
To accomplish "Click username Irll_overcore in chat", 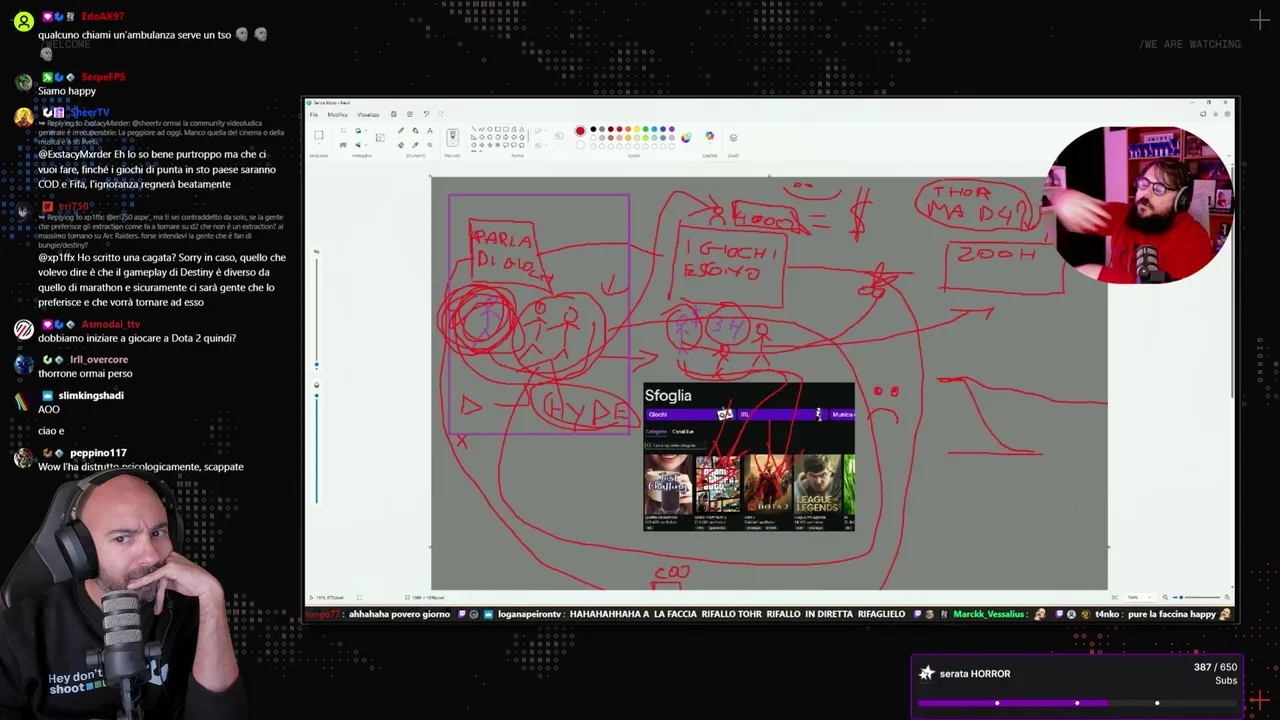I will (99, 359).
